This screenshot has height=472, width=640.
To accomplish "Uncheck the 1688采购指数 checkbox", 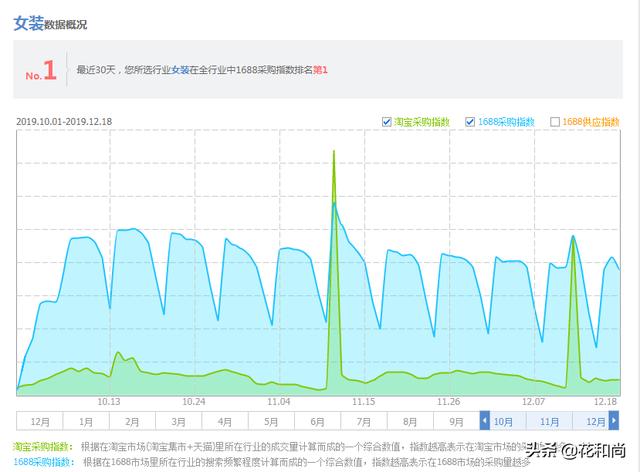I will click(470, 122).
